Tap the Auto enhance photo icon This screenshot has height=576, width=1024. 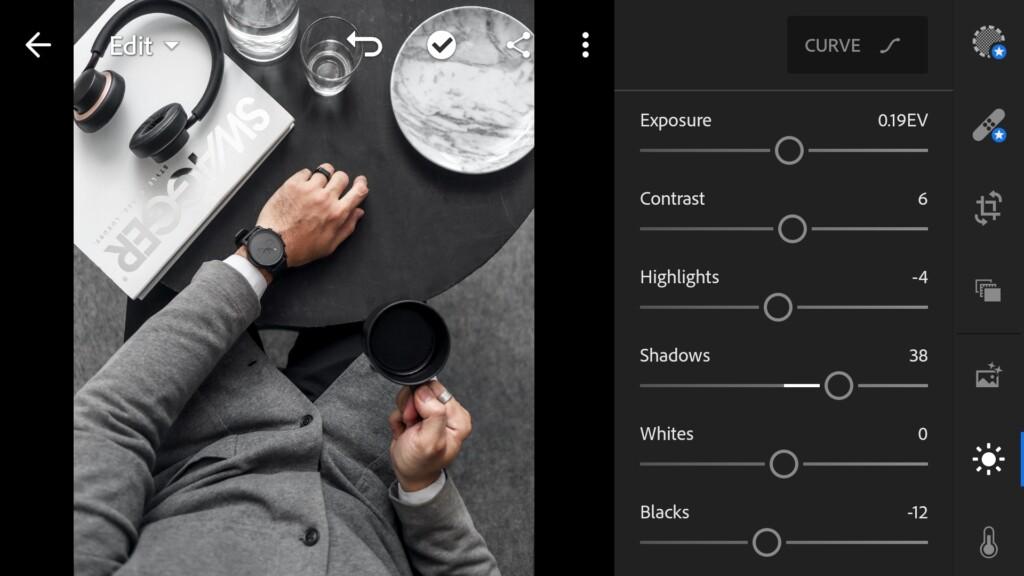pyautogui.click(x=988, y=376)
